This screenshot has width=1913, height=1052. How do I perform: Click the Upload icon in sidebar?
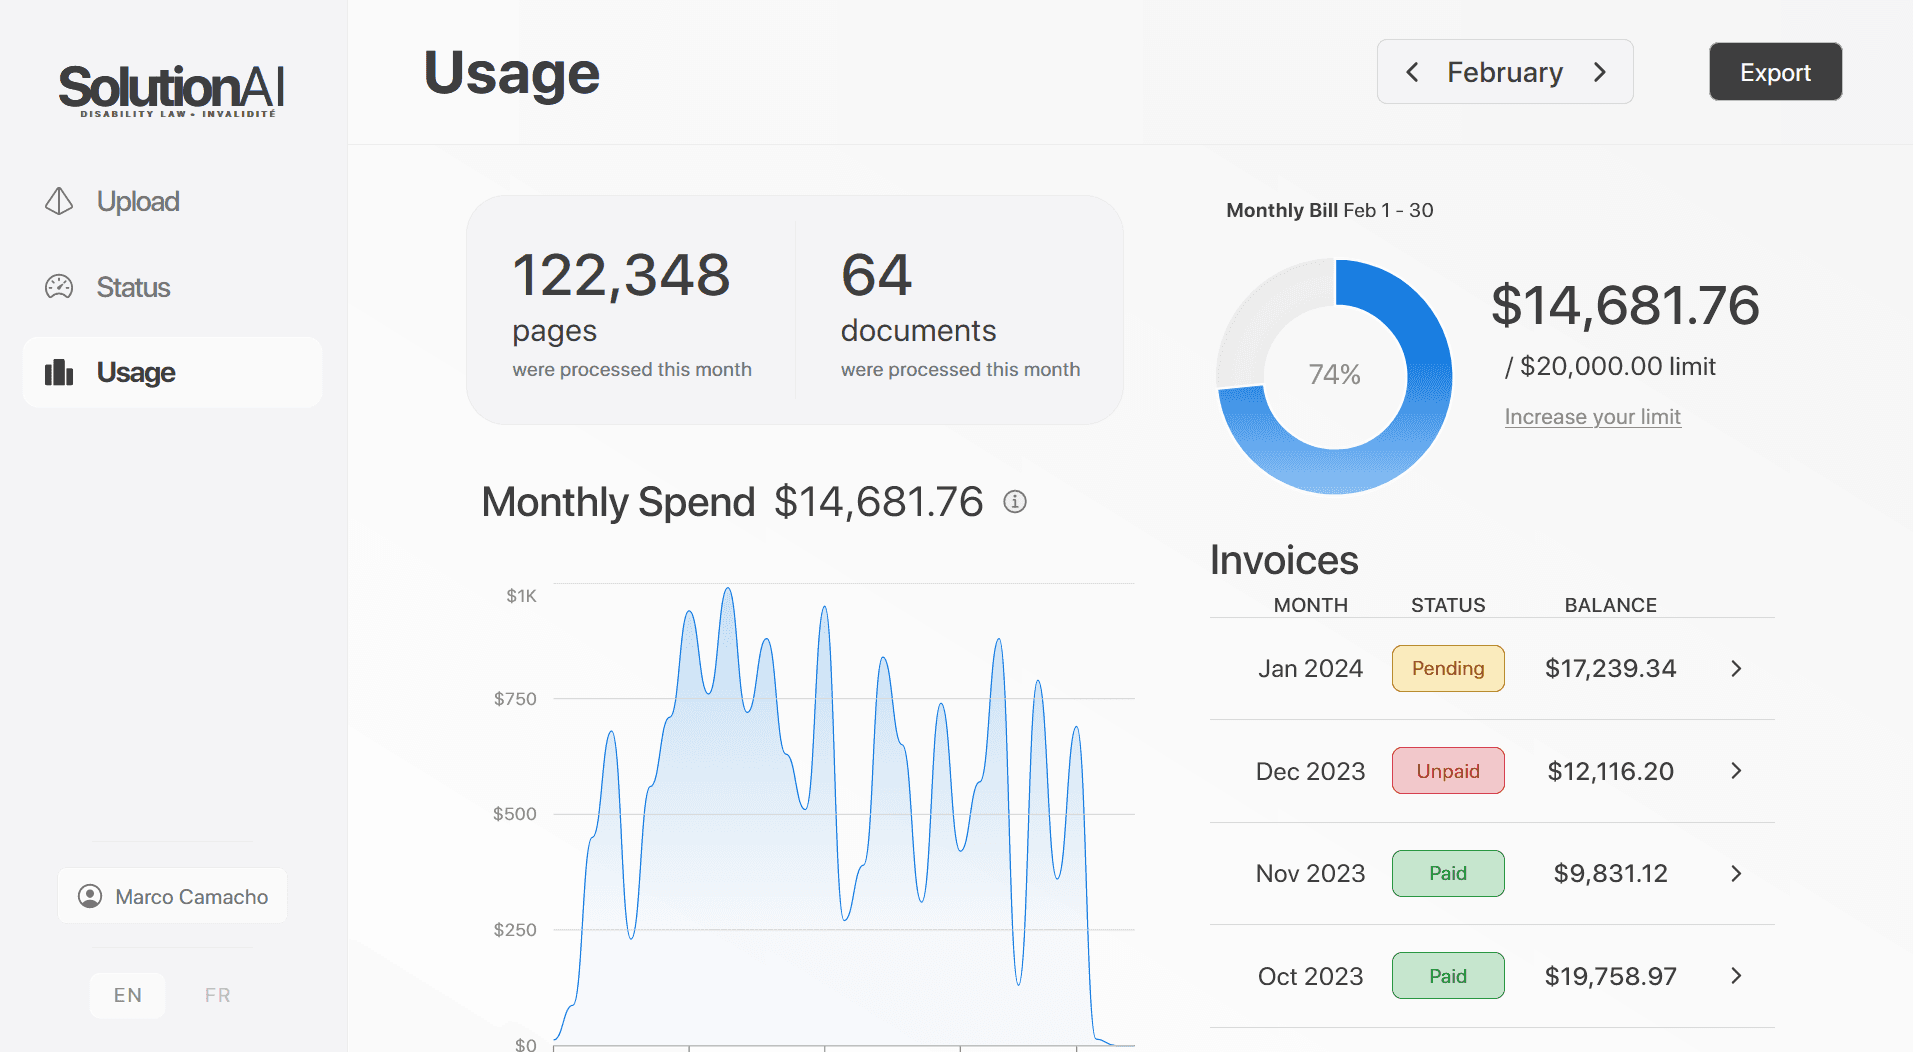click(x=59, y=201)
